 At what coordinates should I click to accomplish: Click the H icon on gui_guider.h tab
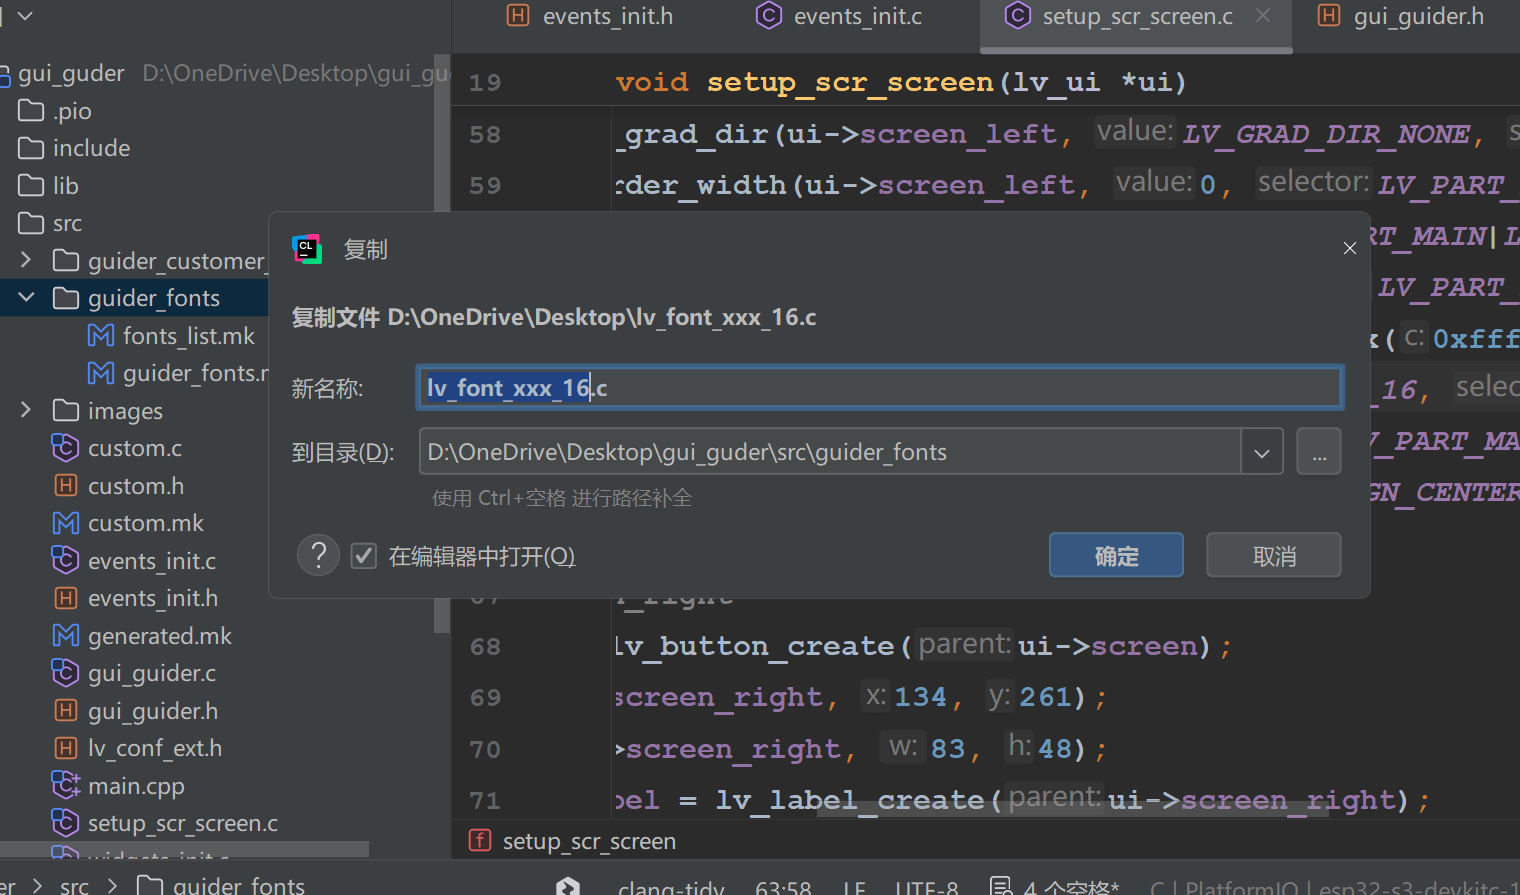(x=1329, y=16)
